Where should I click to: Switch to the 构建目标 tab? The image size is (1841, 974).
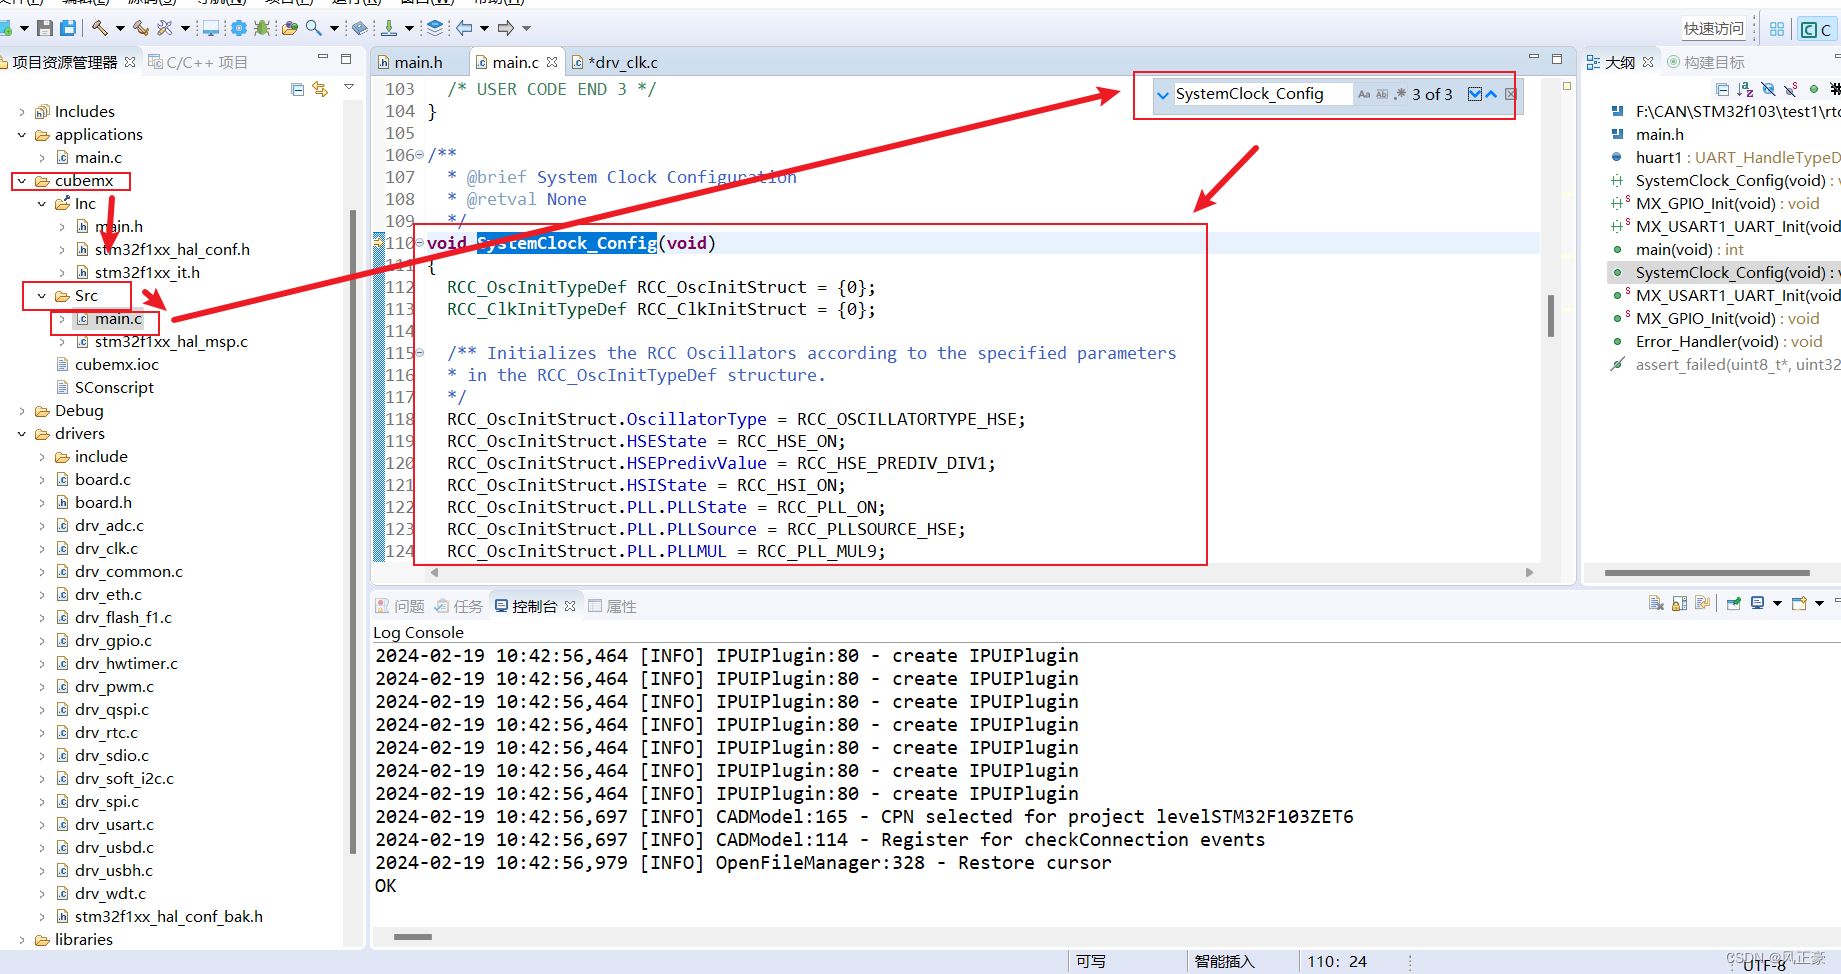coord(1706,62)
